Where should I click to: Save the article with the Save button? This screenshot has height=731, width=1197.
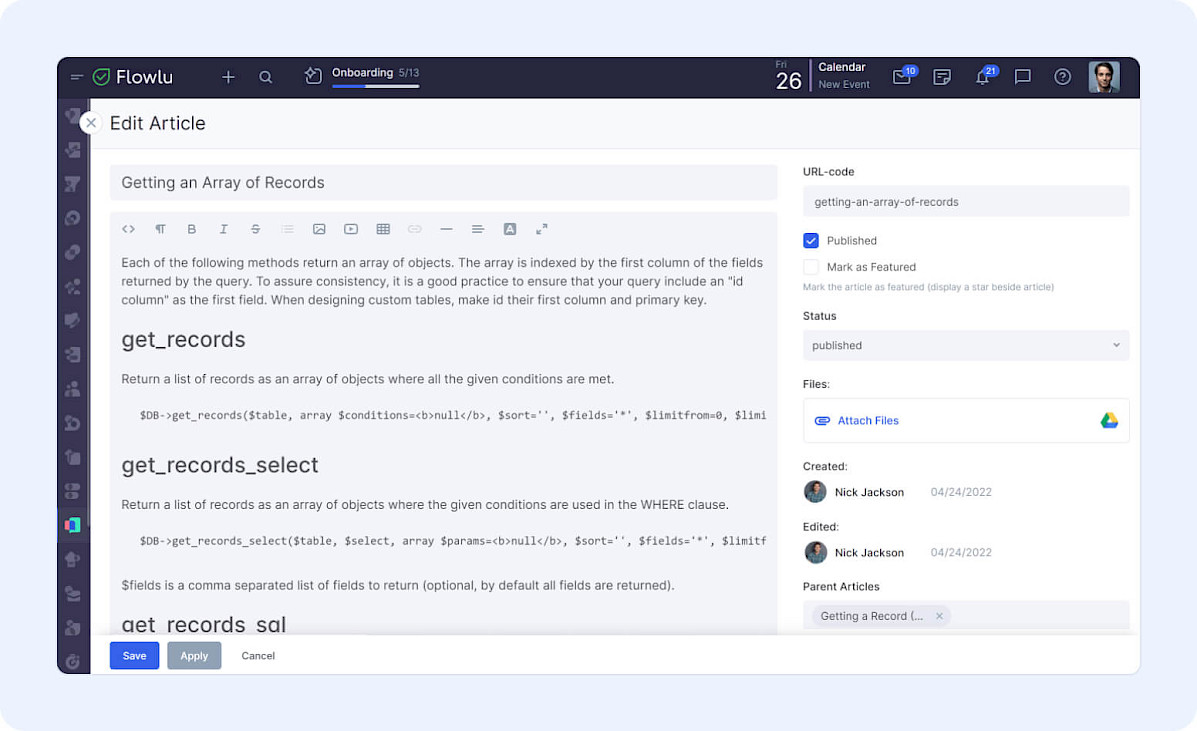click(134, 655)
